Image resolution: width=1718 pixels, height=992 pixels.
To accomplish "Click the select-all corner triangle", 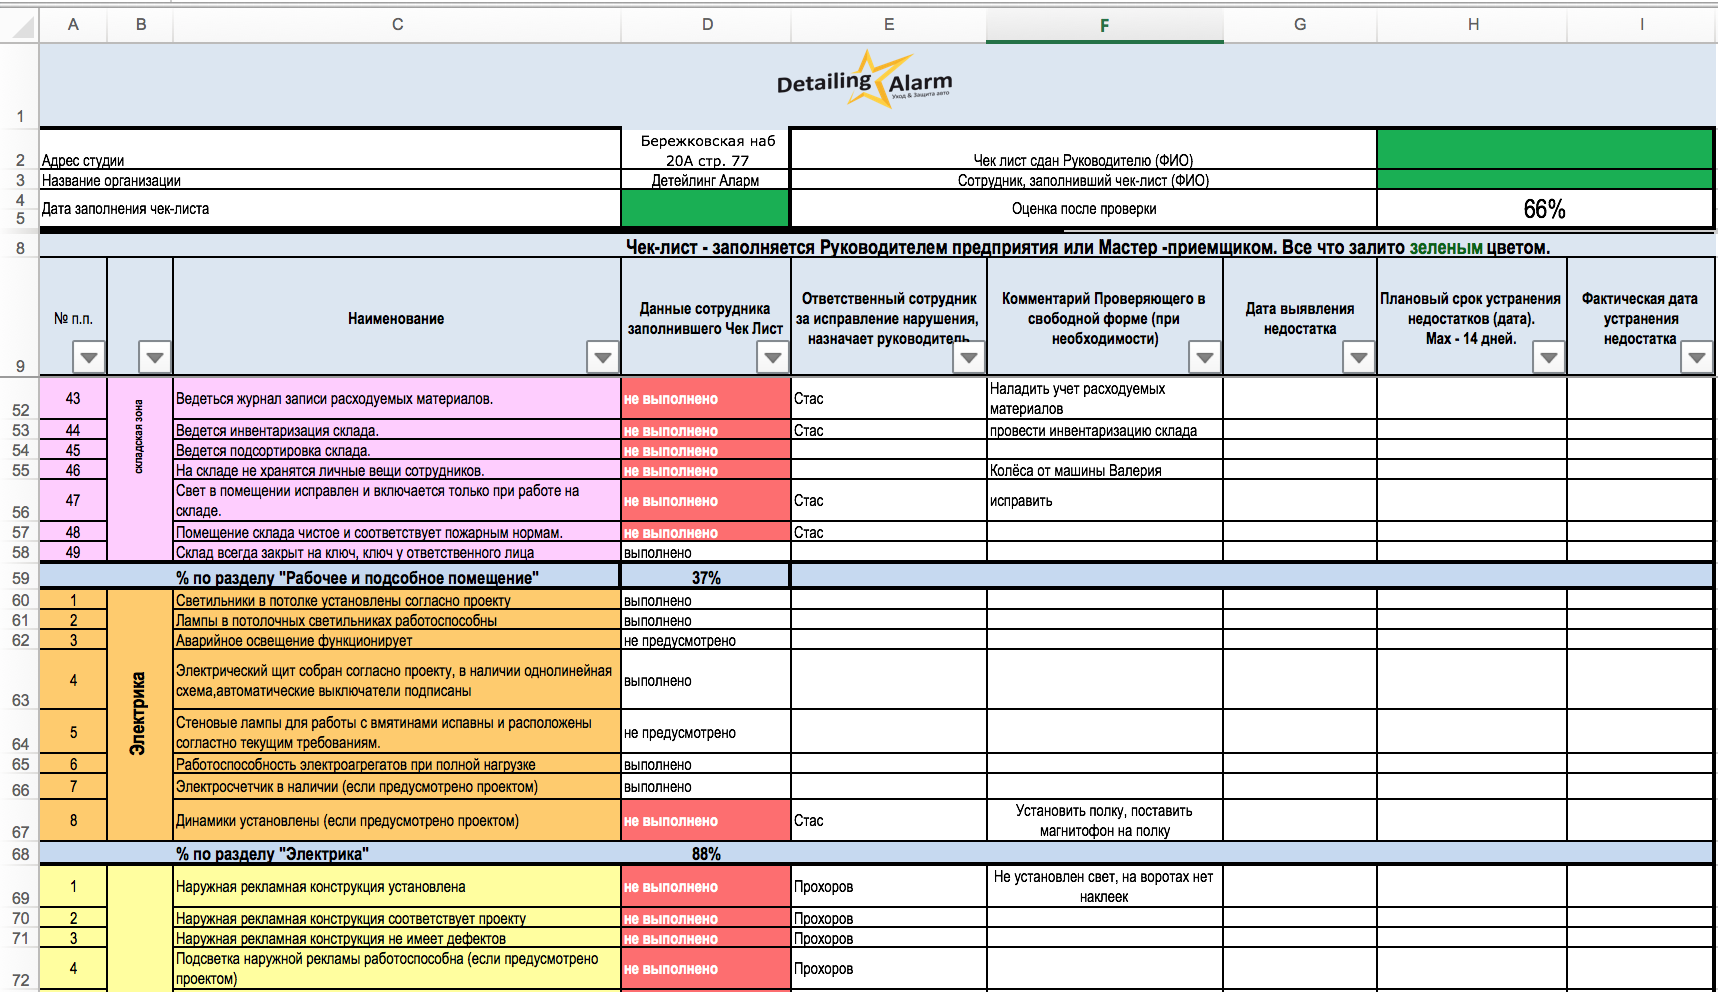I will (x=20, y=26).
